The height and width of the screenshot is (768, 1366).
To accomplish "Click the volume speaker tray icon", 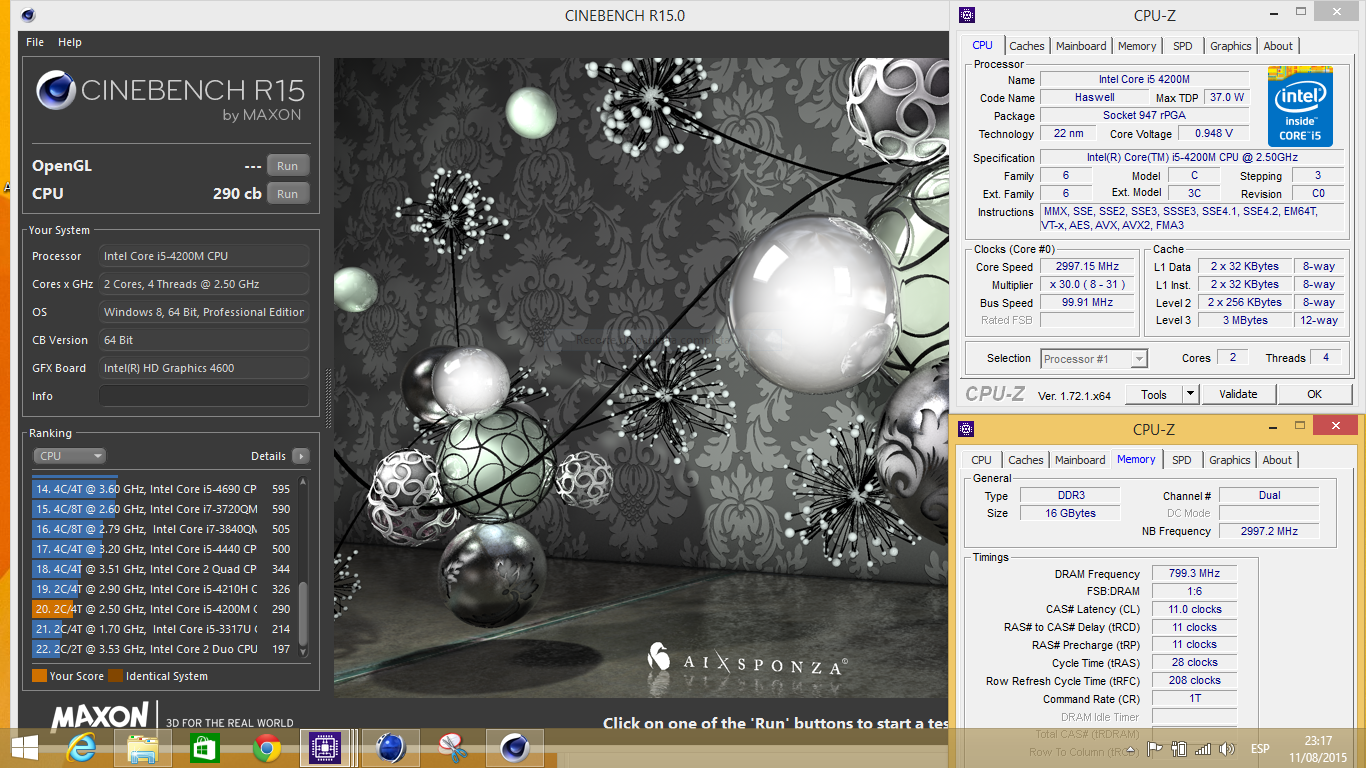I will (x=1225, y=749).
